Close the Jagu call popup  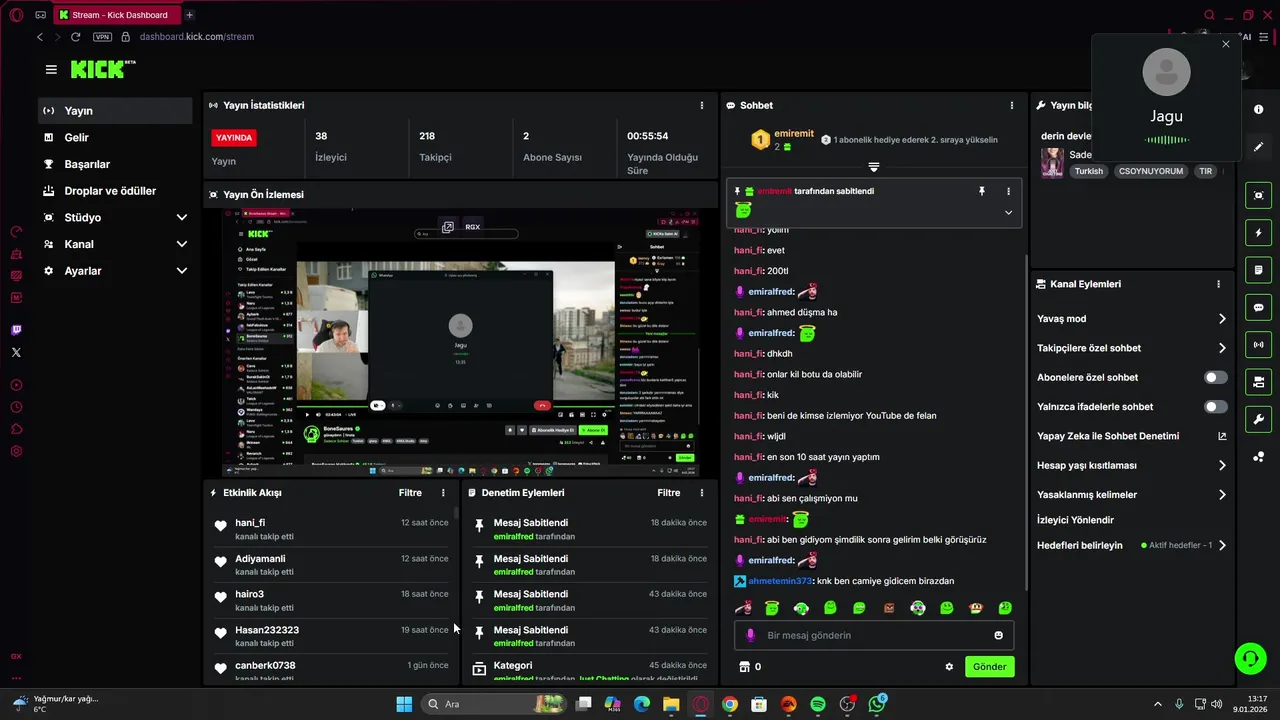(1226, 44)
